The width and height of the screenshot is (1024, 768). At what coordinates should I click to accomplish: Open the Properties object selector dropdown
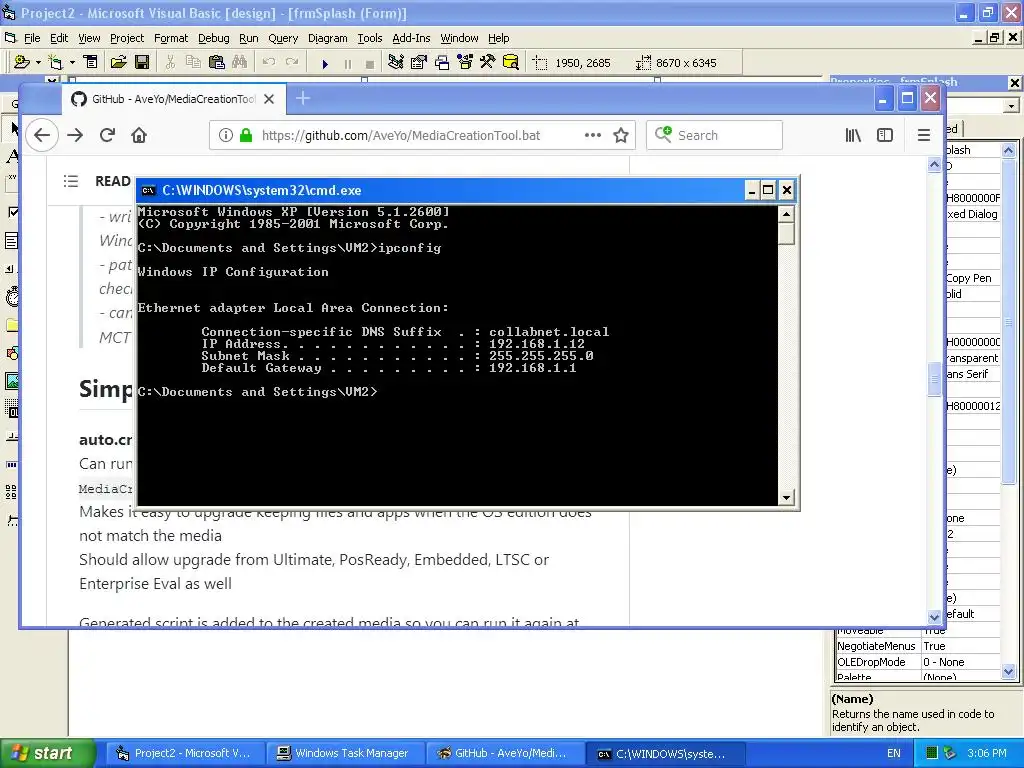1012,105
